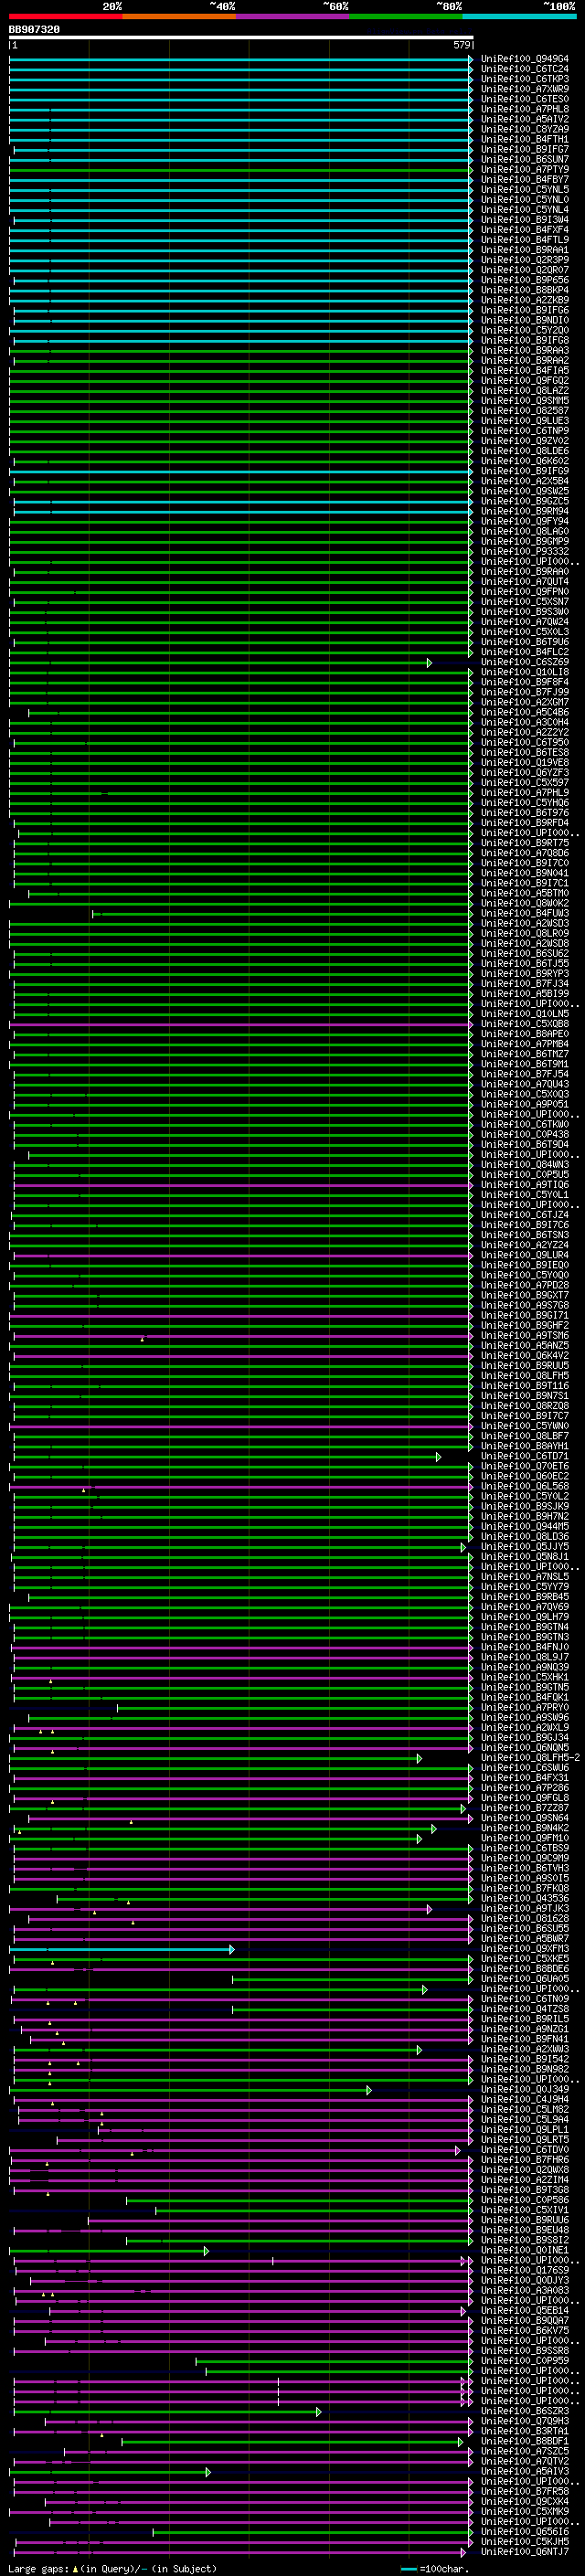Click the white query sequence bar
Image resolution: width=585 pixels, height=2576 pixels.
click(x=241, y=38)
